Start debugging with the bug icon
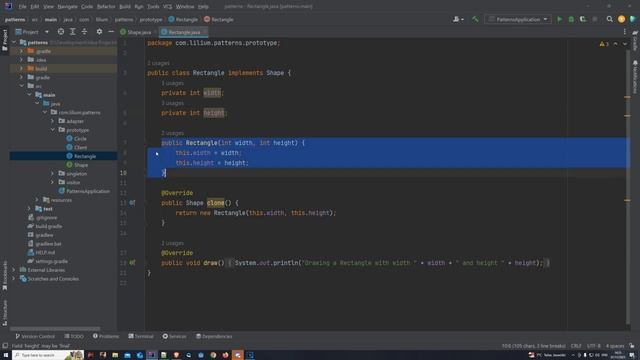Screen dimensions: 640x360 tap(571, 19)
